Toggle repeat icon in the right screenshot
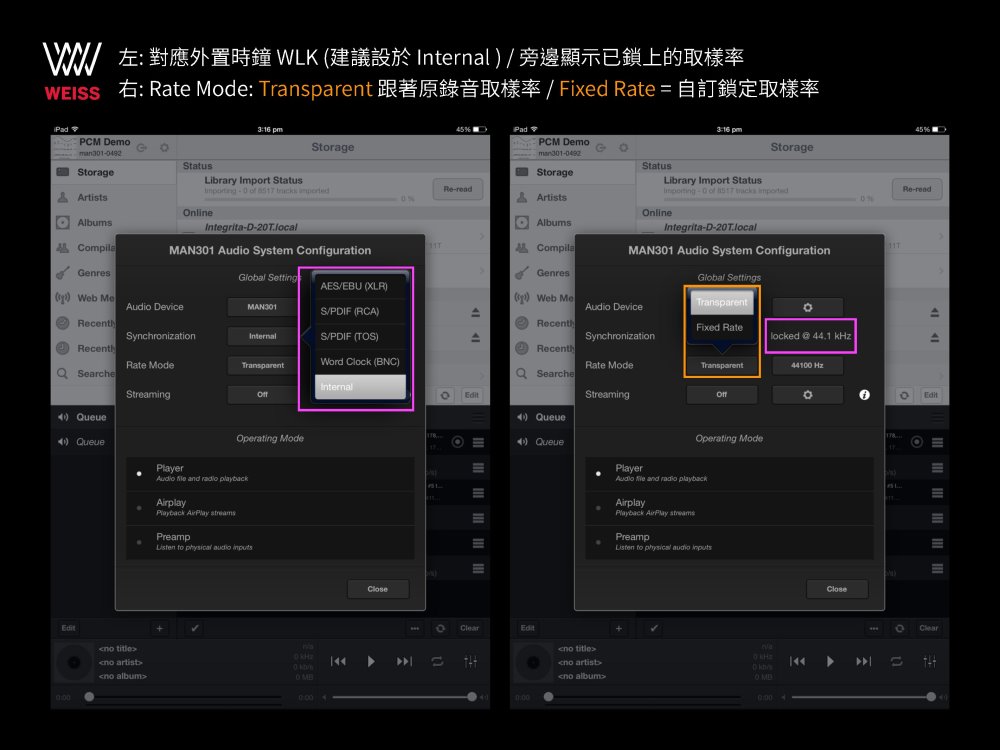Viewport: 1000px width, 750px height. tap(897, 661)
